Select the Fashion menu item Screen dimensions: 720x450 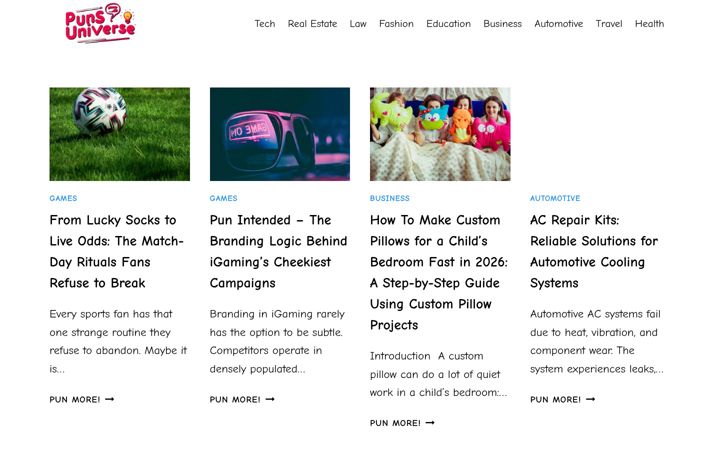396,23
